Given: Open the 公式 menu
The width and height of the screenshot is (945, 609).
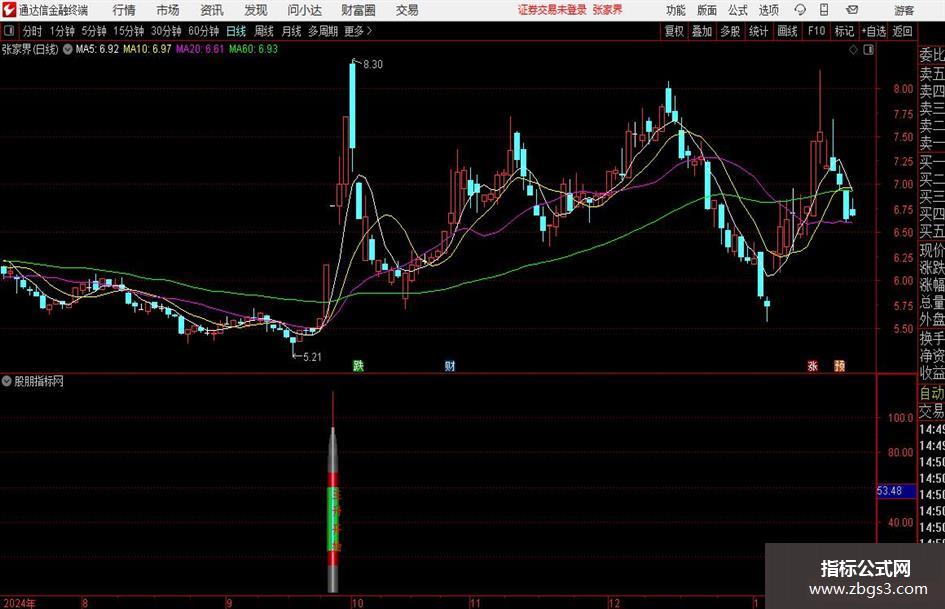Looking at the screenshot, I should click(738, 10).
